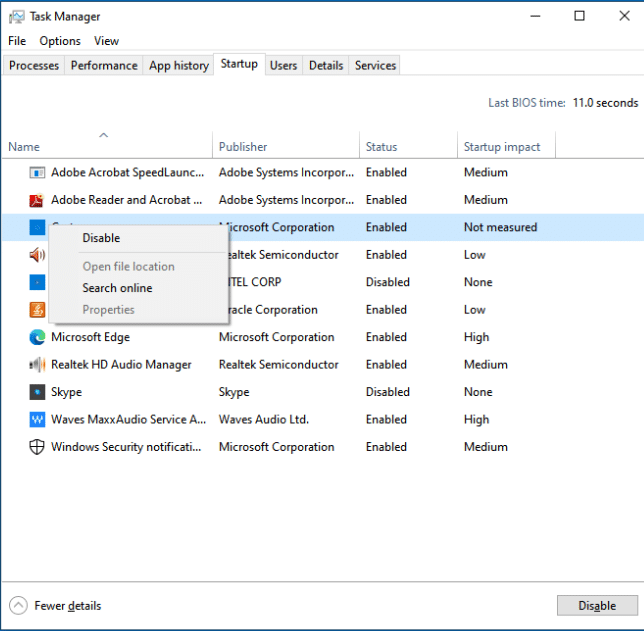Click the Adobe Acrobat SpeedLauncher icon
This screenshot has height=631, width=644.
click(x=37, y=173)
